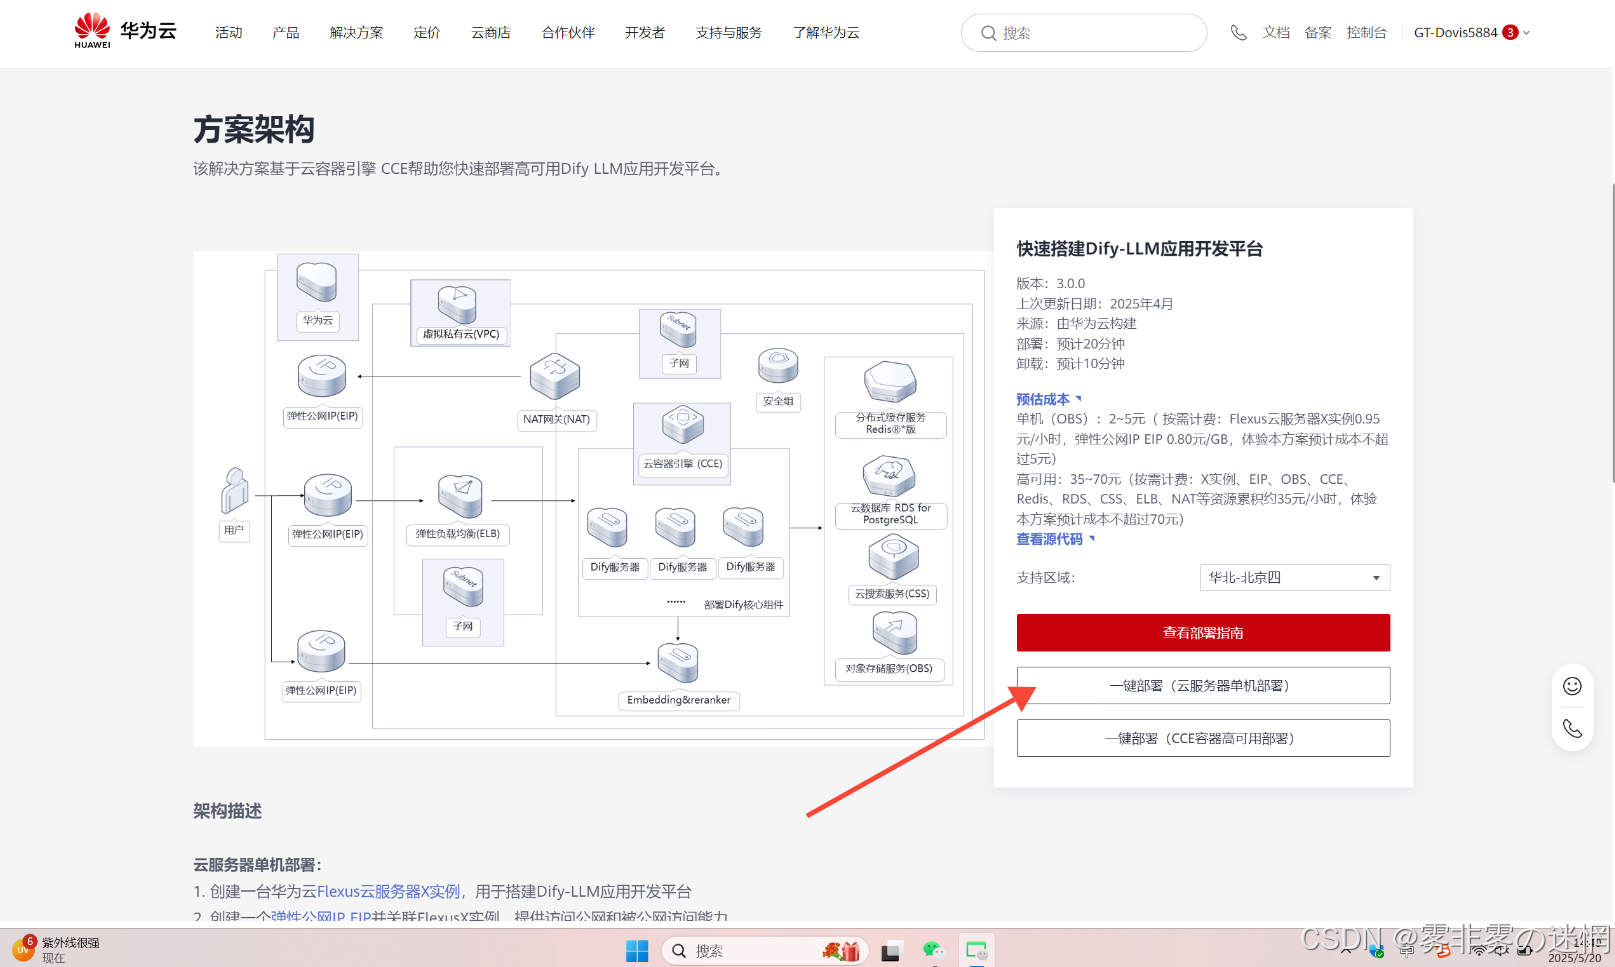
Task: Click the 架构描述 heading text
Action: pyautogui.click(x=227, y=811)
